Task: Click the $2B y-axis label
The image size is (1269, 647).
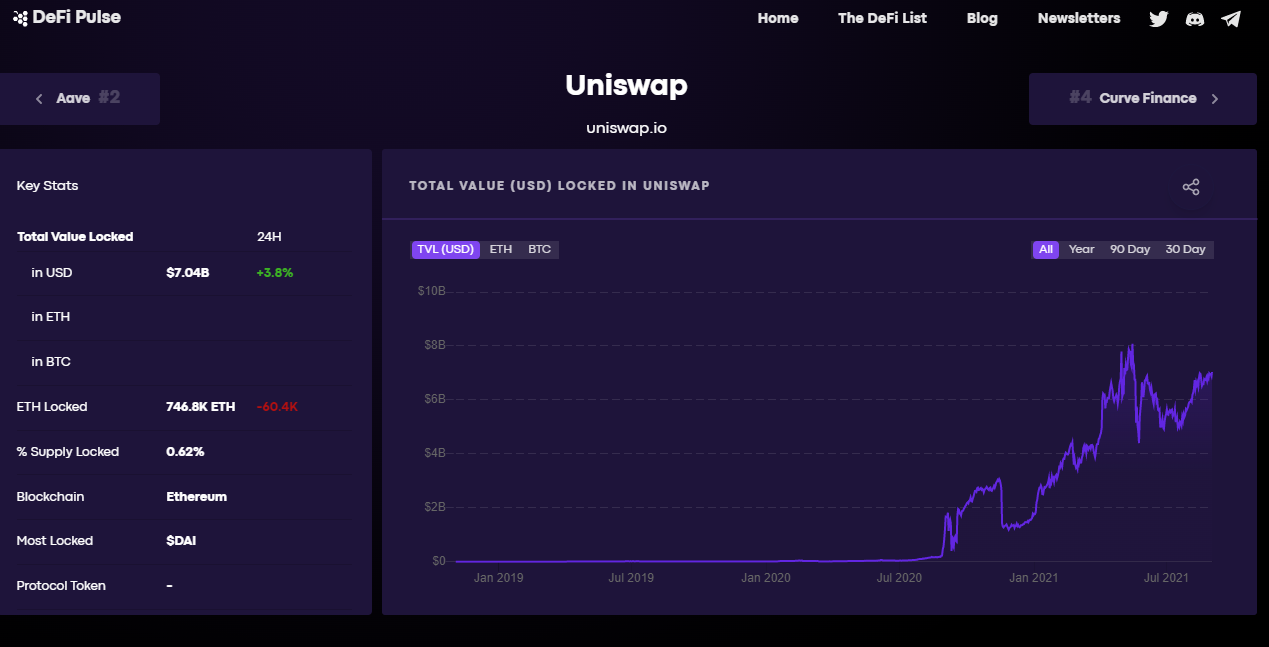Action: click(x=434, y=508)
